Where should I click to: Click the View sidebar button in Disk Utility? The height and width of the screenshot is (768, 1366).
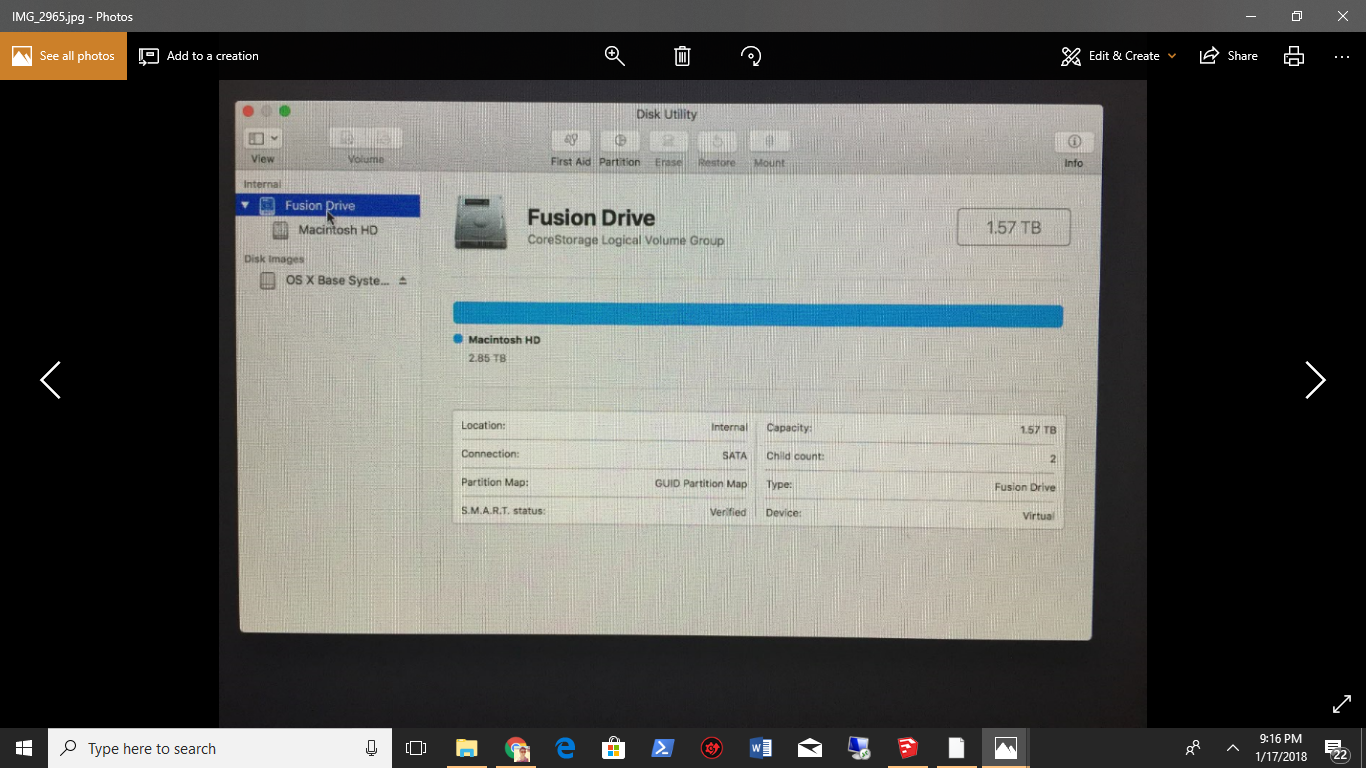pyautogui.click(x=263, y=139)
